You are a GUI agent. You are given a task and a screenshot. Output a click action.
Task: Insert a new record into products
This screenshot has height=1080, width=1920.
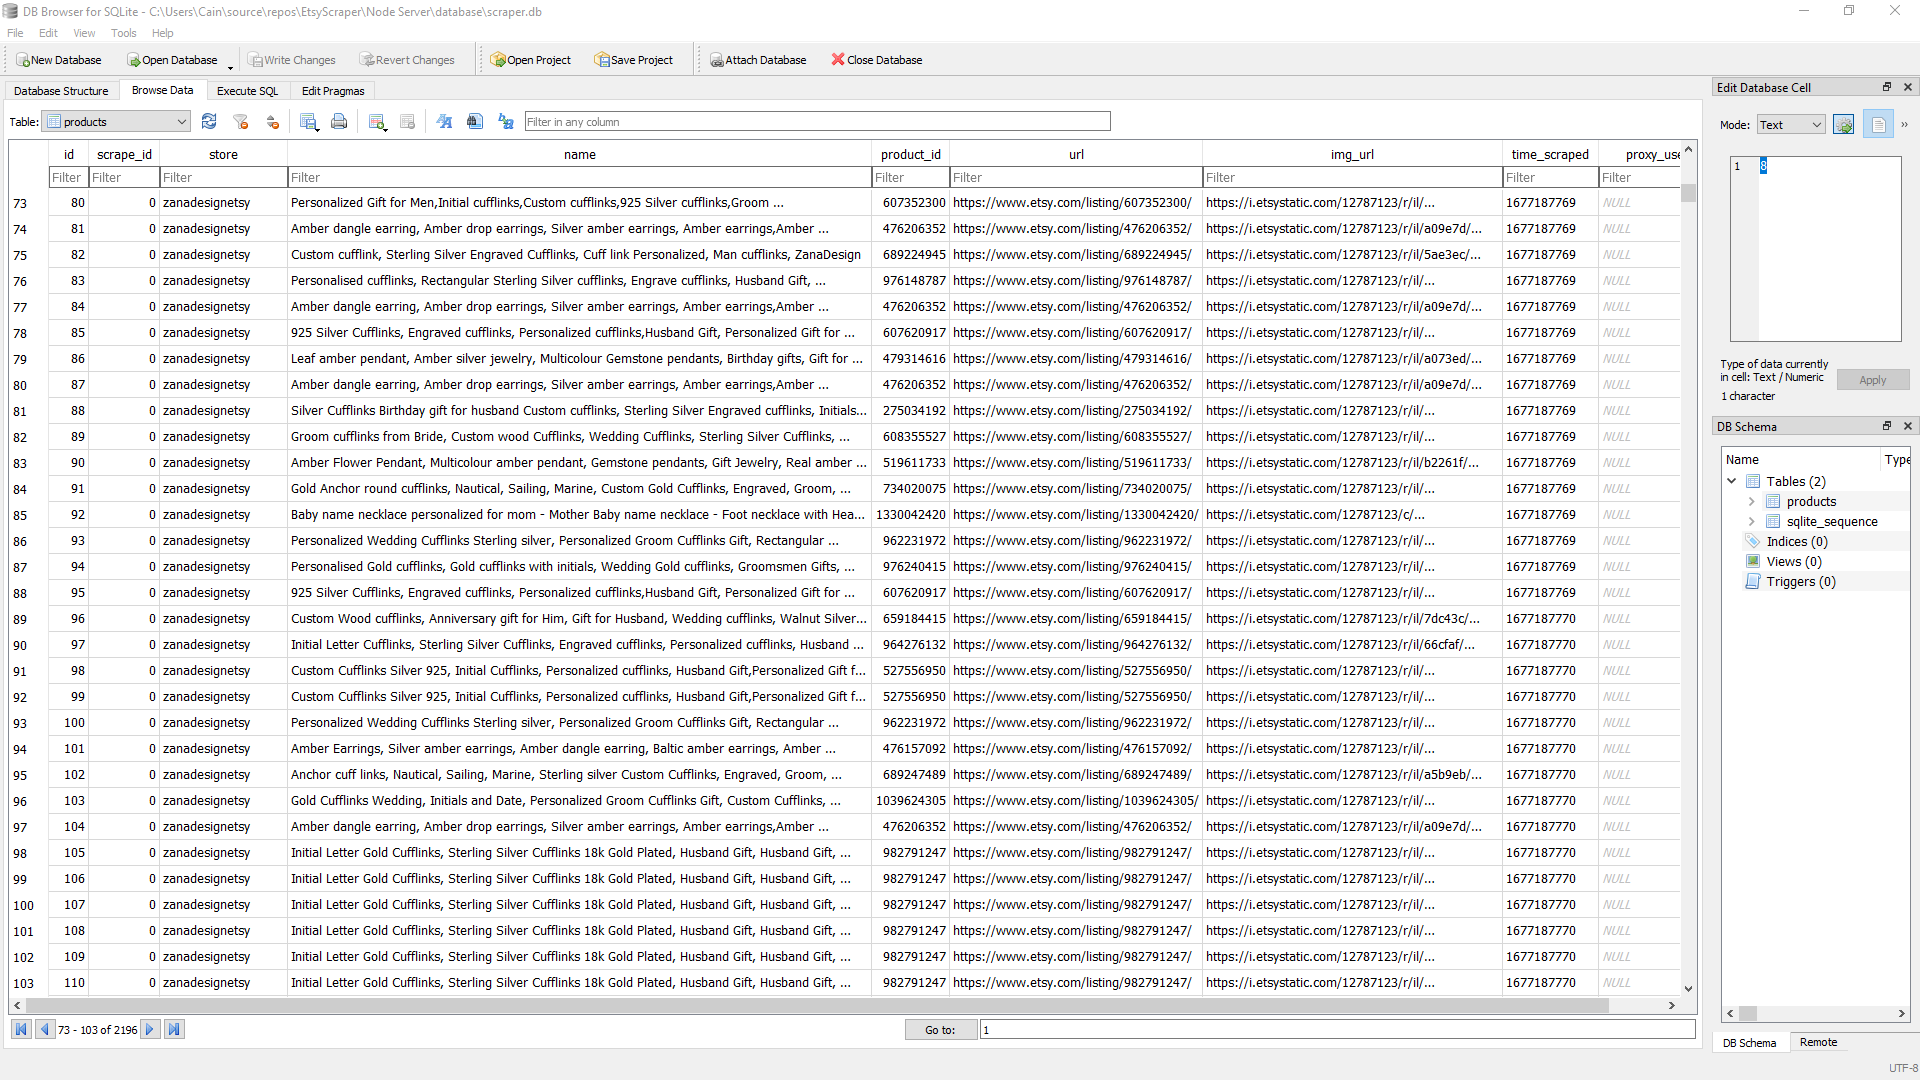[x=377, y=121]
